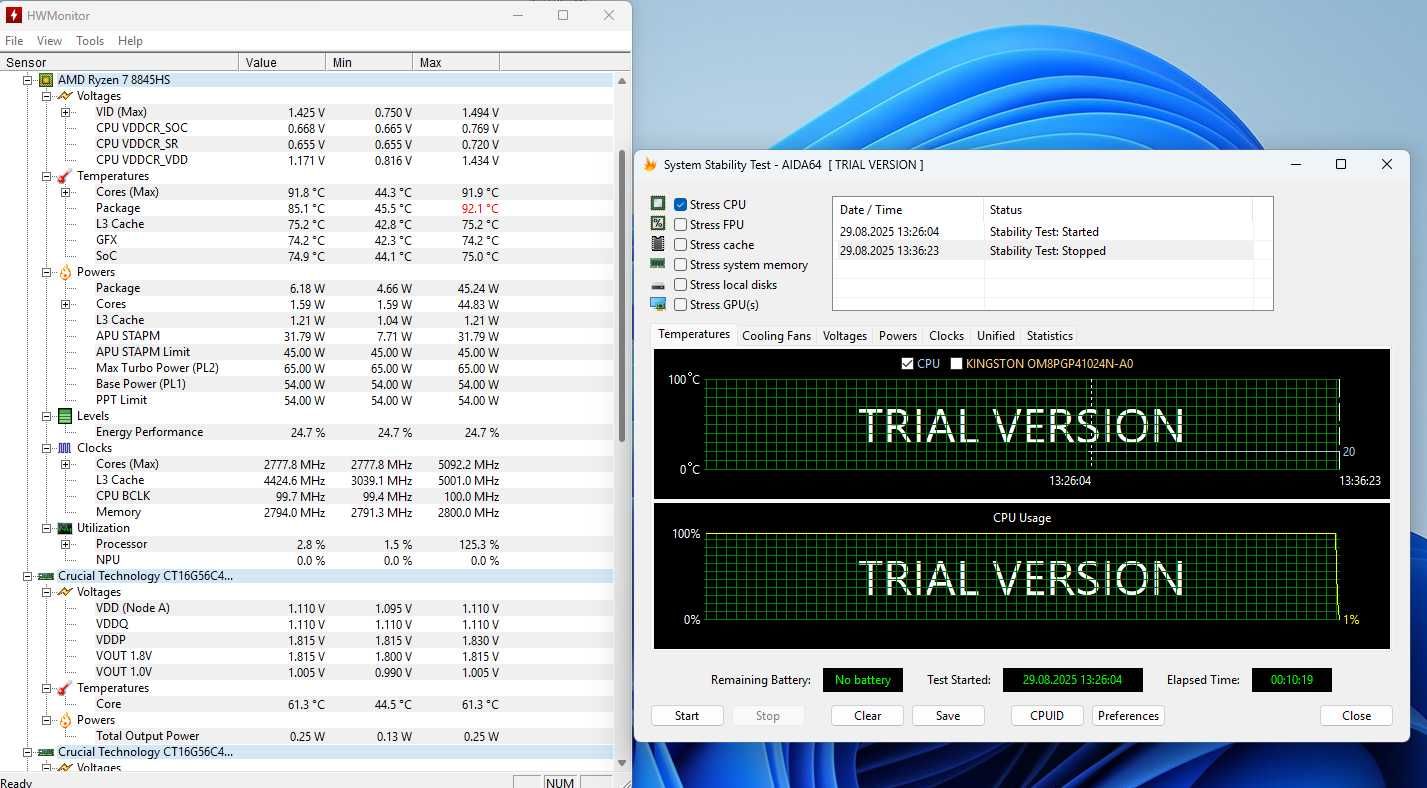Viewport: 1427px width, 788px height.
Task: Click the second Crucial Technology module icon
Action: 46,752
